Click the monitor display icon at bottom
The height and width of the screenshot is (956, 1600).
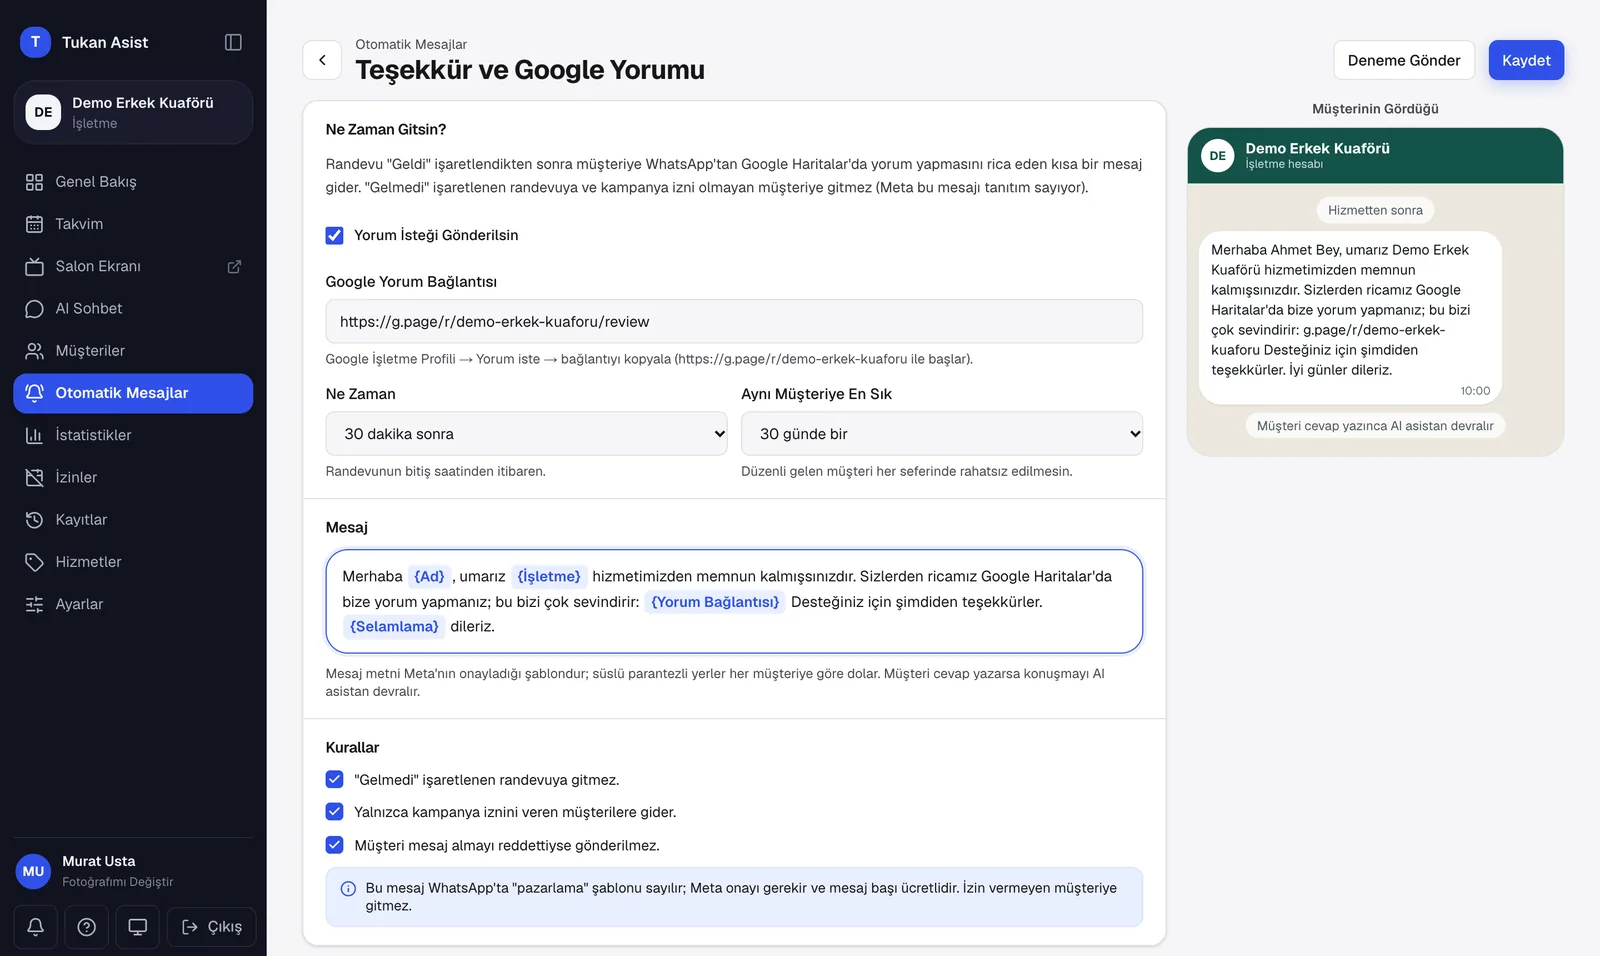(x=138, y=927)
